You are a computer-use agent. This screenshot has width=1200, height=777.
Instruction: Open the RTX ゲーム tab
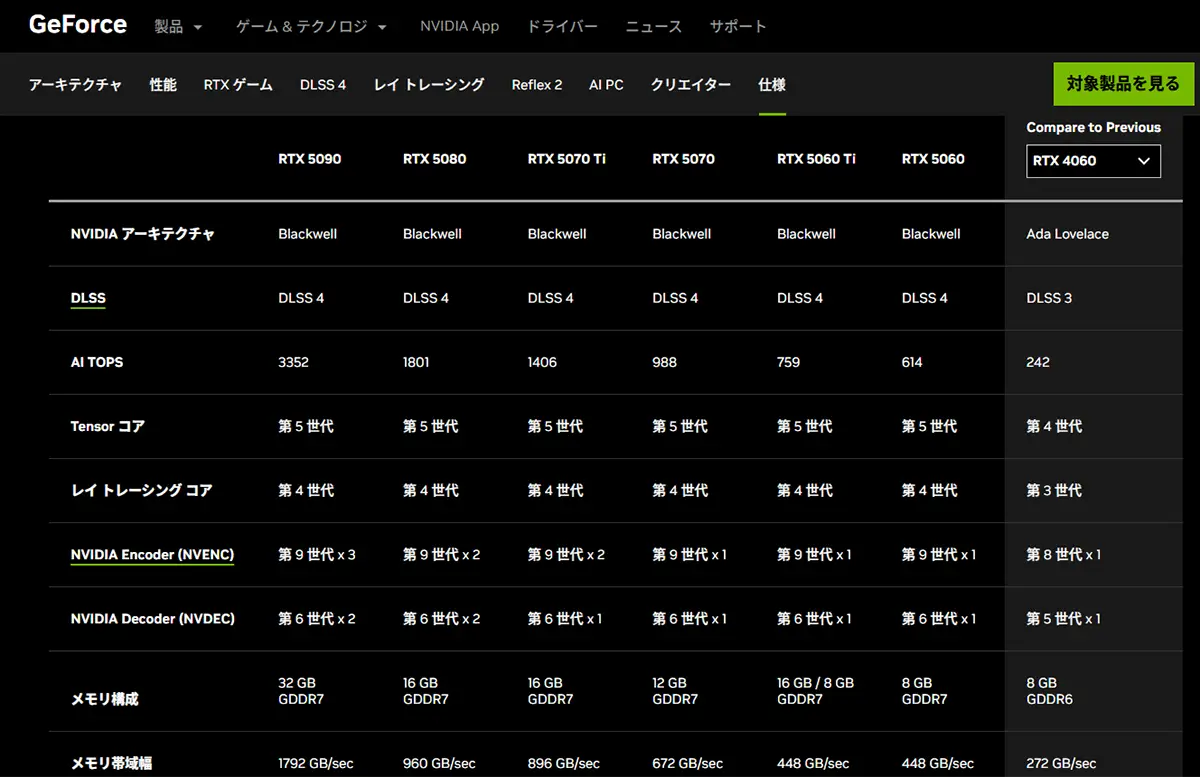238,85
